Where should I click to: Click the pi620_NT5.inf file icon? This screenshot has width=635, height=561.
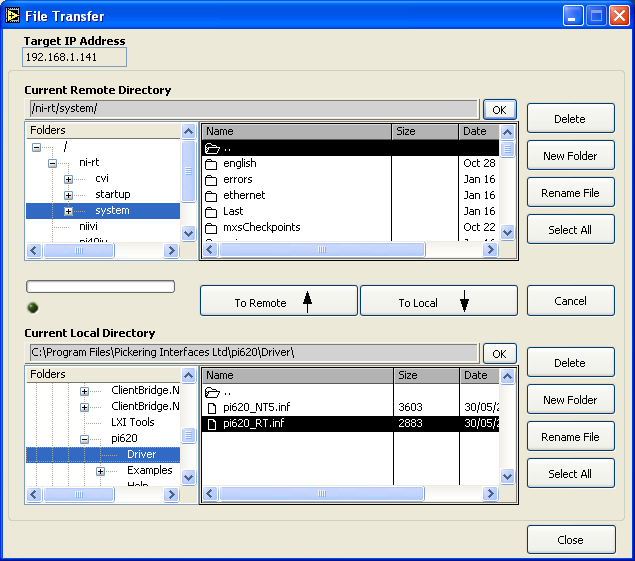(x=211, y=408)
